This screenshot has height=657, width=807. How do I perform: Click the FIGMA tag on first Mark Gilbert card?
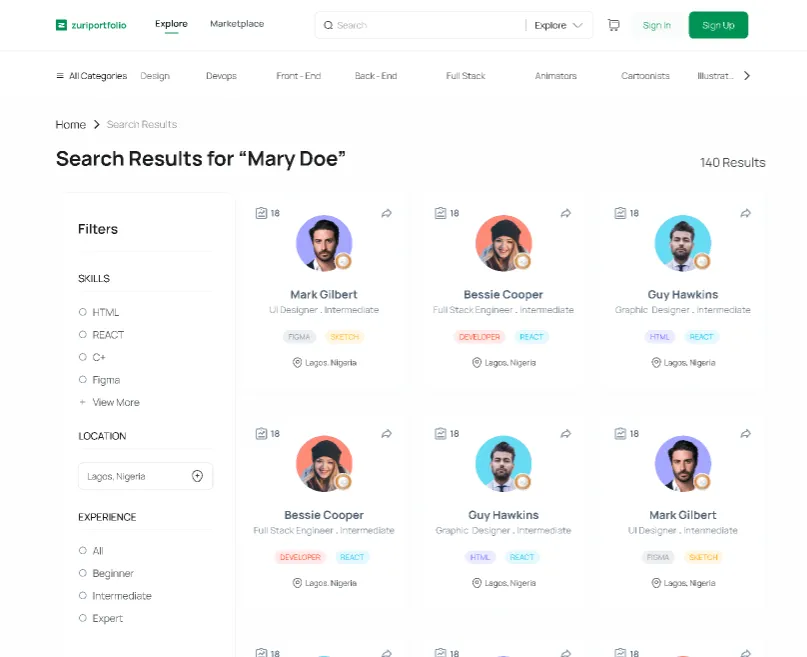(299, 337)
